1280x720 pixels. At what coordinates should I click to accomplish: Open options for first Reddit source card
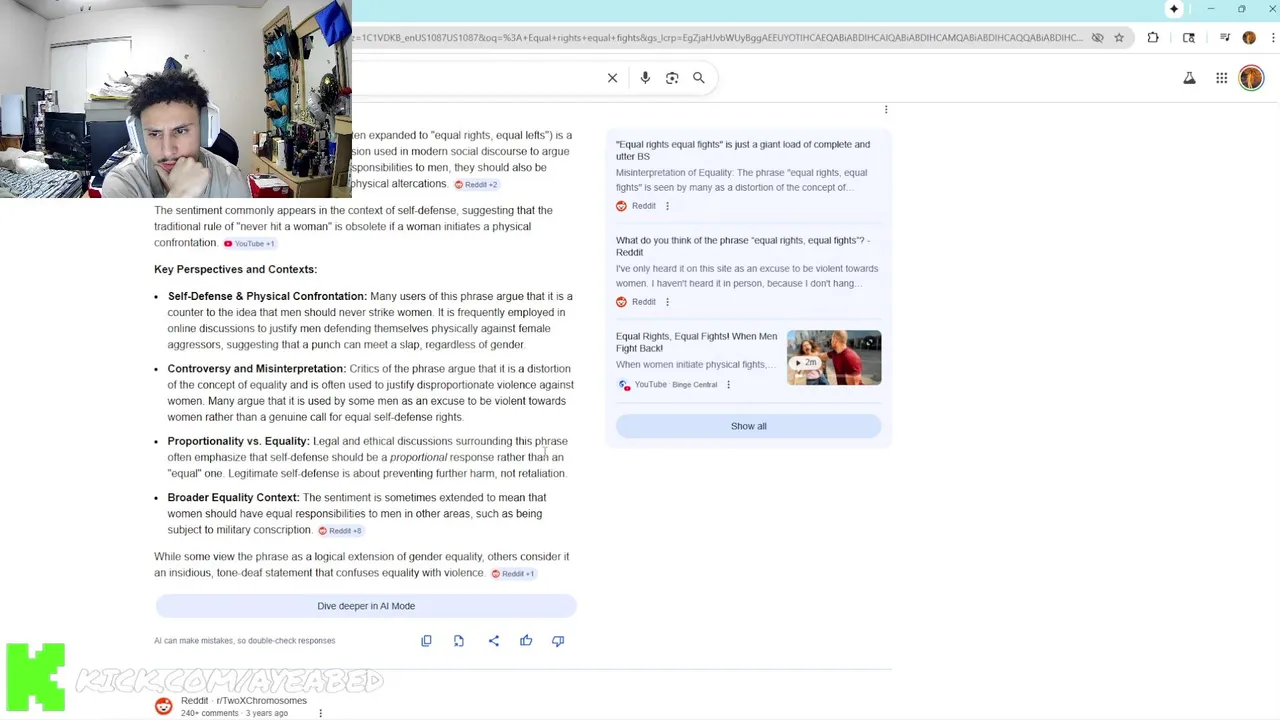pyautogui.click(x=667, y=206)
